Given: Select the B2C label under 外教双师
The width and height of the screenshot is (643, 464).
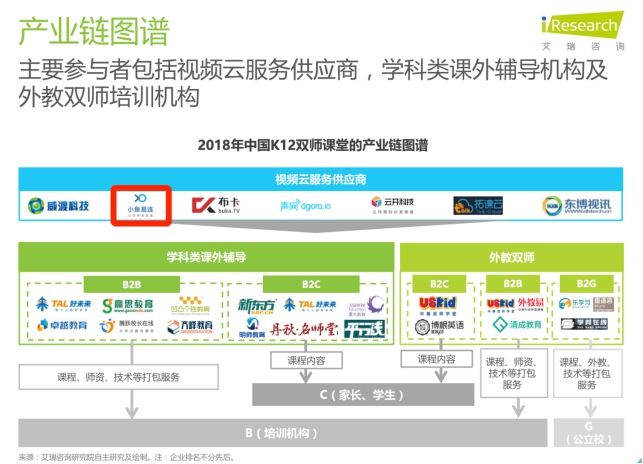Looking at the screenshot, I should pyautogui.click(x=439, y=283).
